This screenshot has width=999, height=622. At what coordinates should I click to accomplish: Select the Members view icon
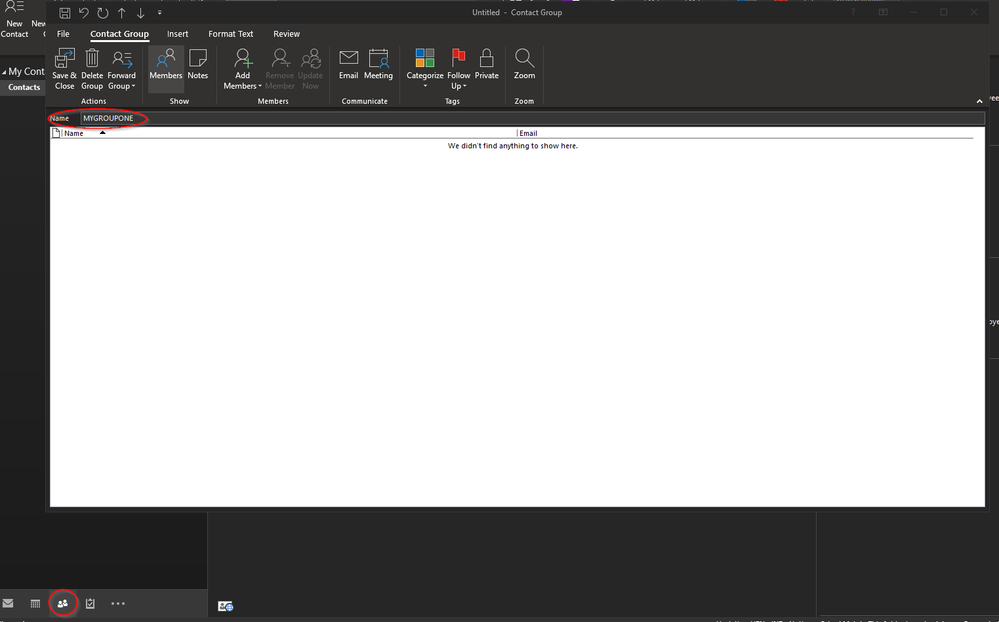click(165, 66)
